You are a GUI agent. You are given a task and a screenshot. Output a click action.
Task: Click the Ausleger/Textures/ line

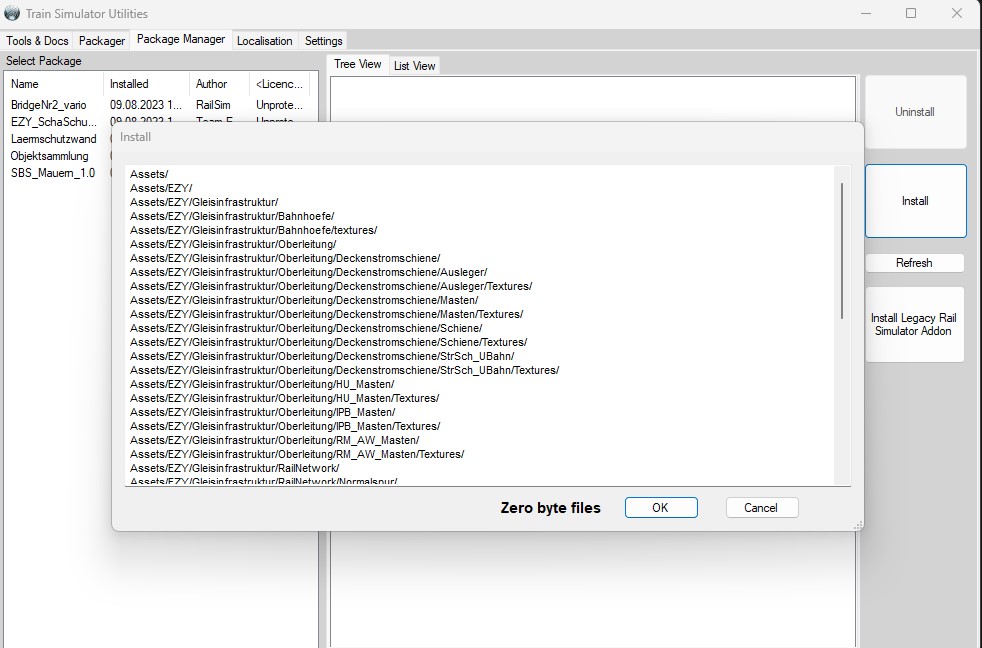tap(331, 286)
